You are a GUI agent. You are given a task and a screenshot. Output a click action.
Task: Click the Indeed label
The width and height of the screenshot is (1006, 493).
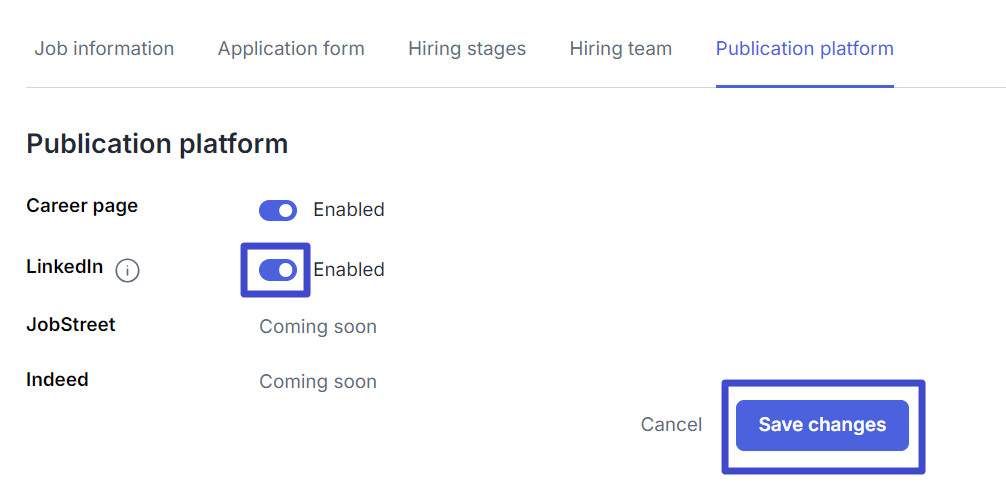57,380
